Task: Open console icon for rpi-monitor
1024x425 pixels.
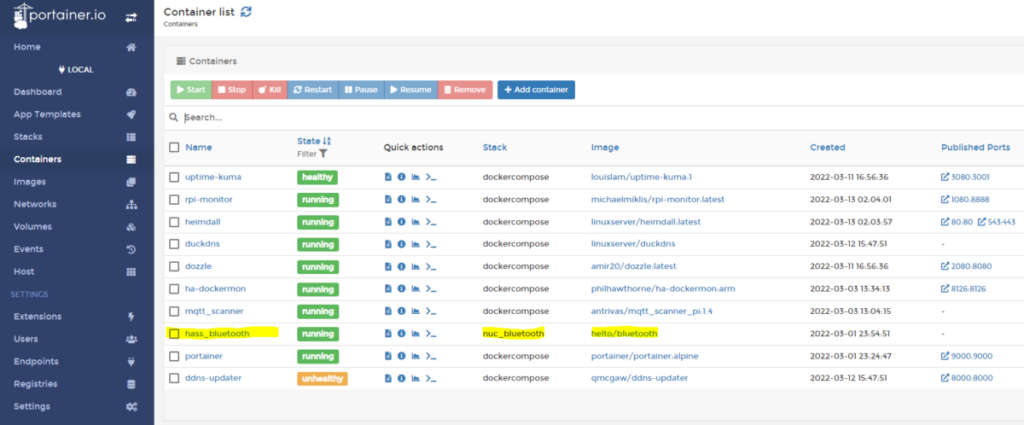Action: click(x=430, y=199)
